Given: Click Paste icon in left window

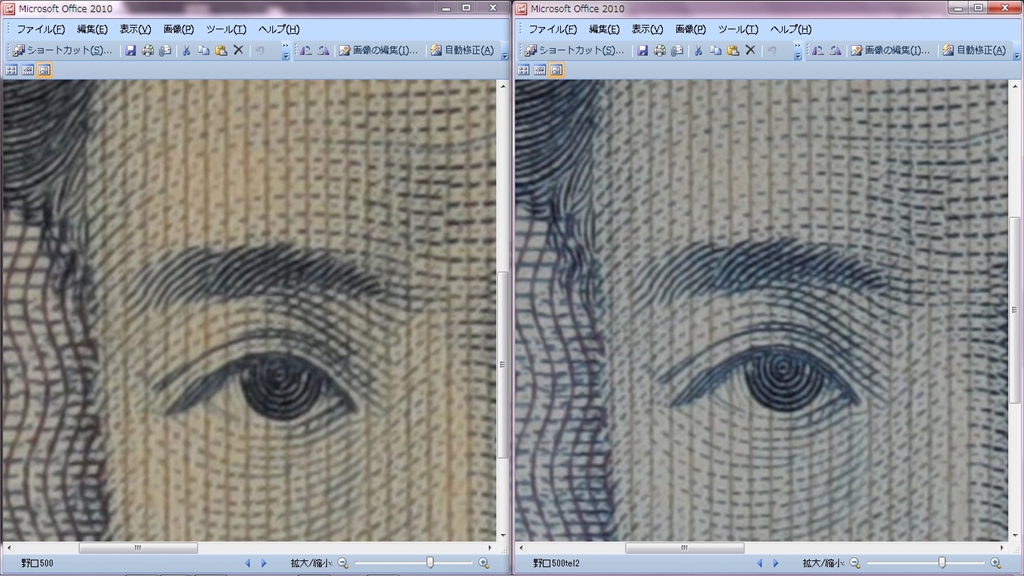Looking at the screenshot, I should pos(221,50).
